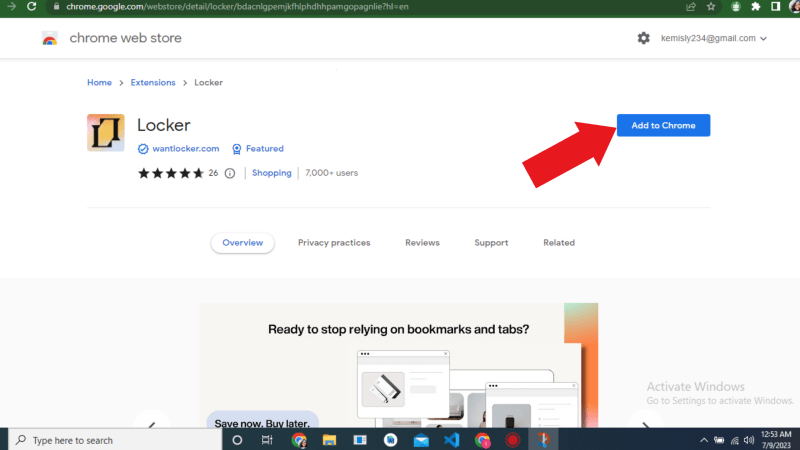Click the Featured badge
800x450 pixels.
coord(258,148)
